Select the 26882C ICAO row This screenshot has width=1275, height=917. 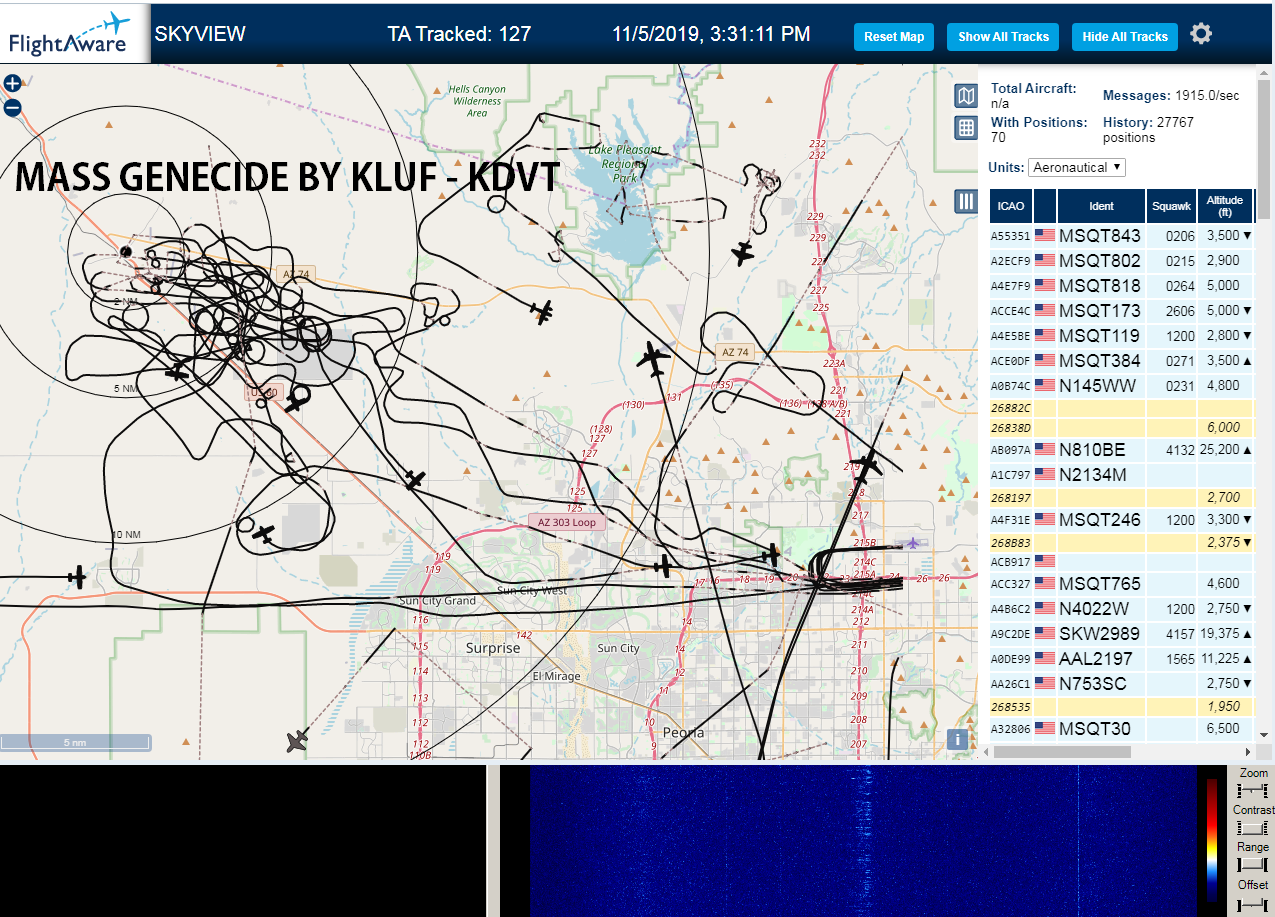pos(1121,408)
